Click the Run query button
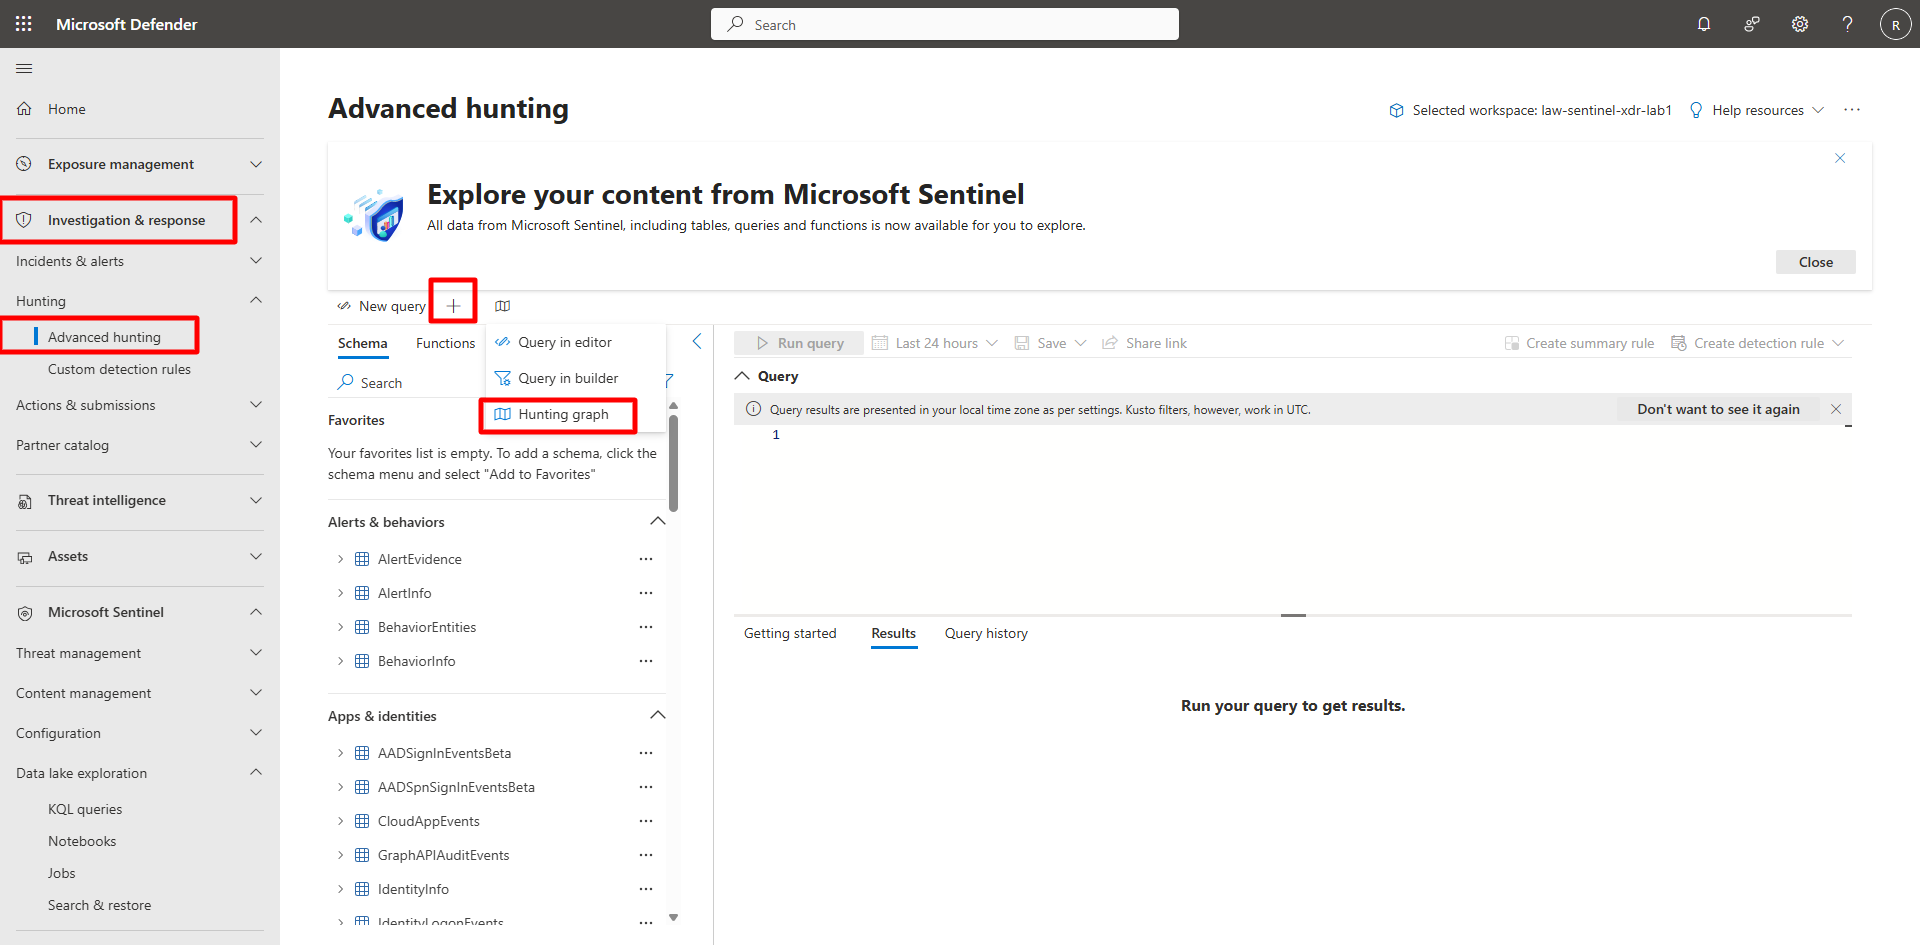The height and width of the screenshot is (945, 1920). tap(800, 343)
